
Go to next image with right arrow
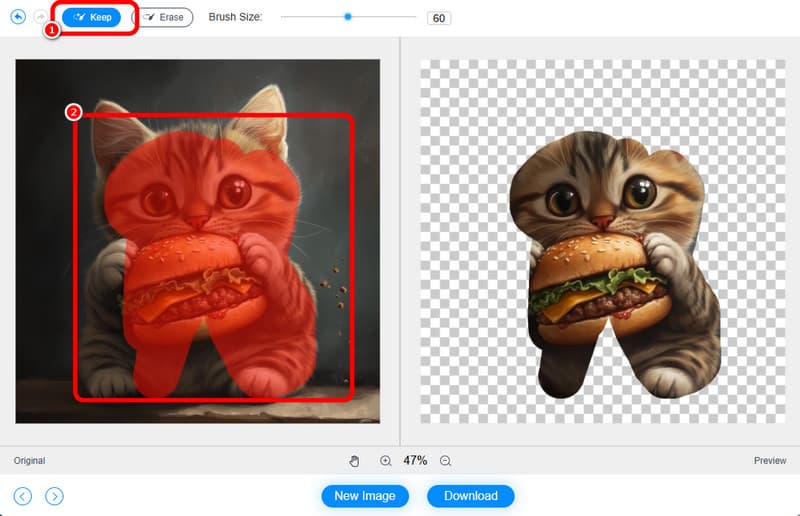pos(55,496)
